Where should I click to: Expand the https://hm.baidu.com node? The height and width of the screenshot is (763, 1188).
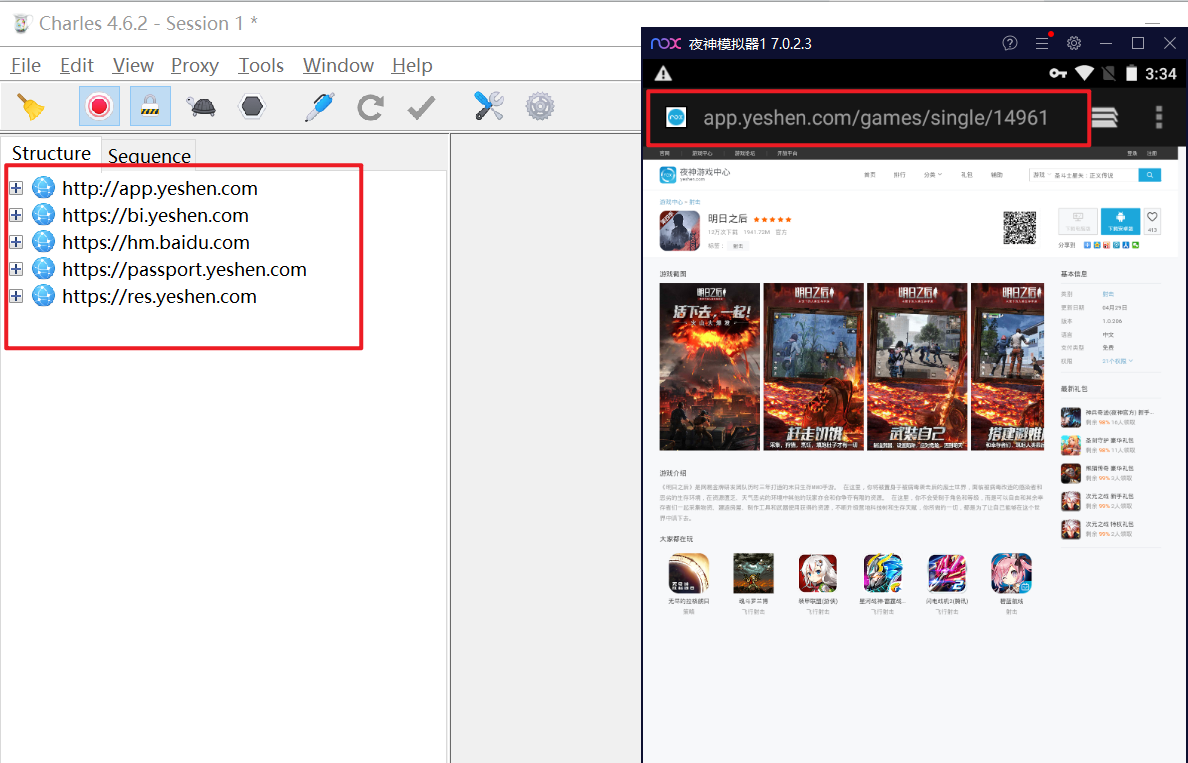pyautogui.click(x=16, y=242)
